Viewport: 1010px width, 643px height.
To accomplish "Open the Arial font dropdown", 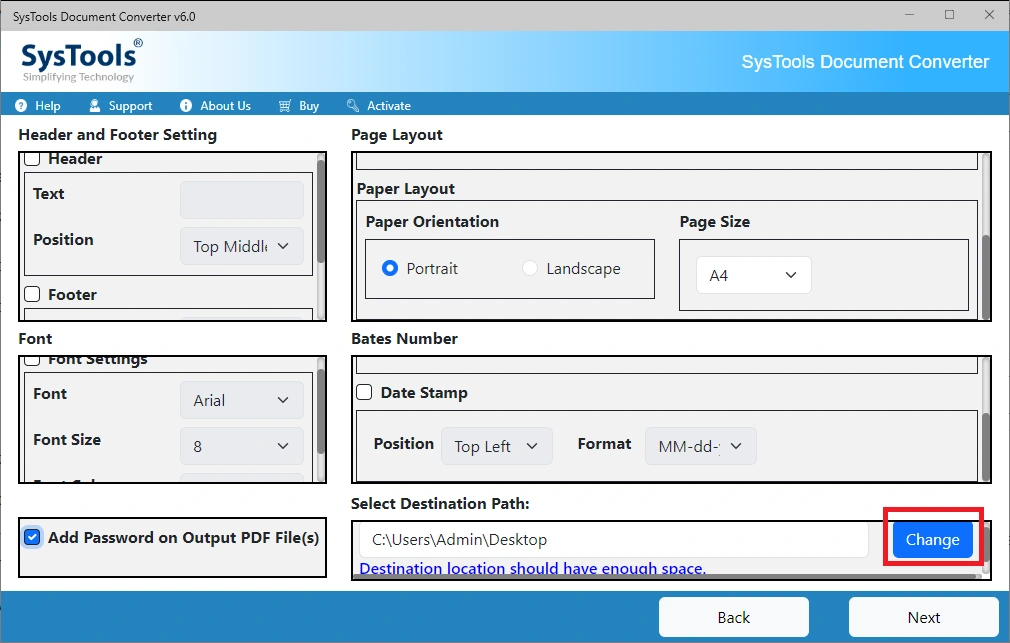I will (x=242, y=400).
